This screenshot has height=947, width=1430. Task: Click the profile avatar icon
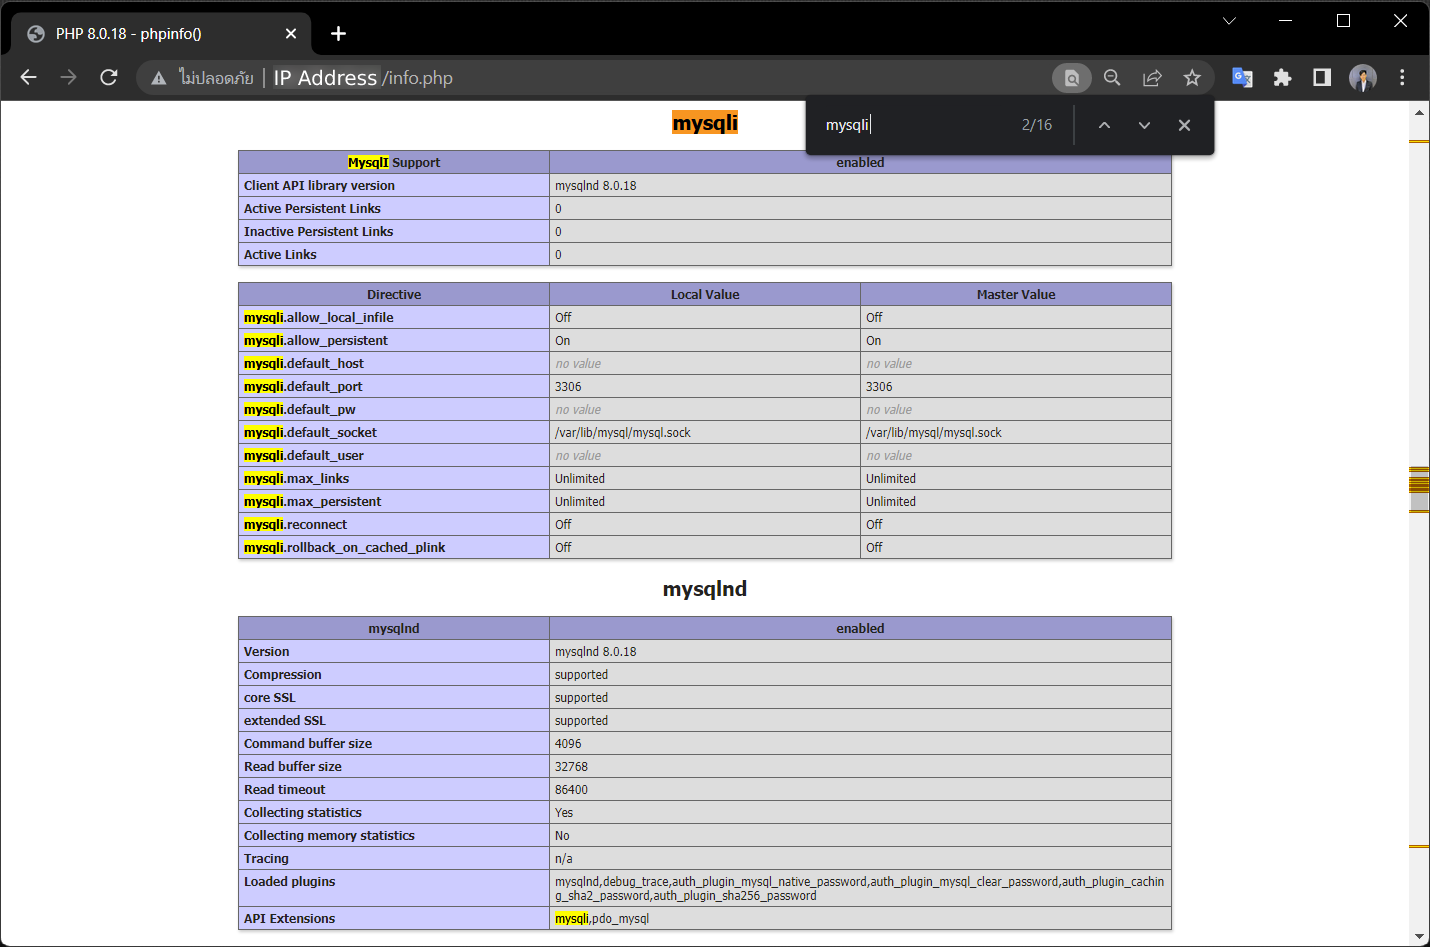(x=1363, y=77)
